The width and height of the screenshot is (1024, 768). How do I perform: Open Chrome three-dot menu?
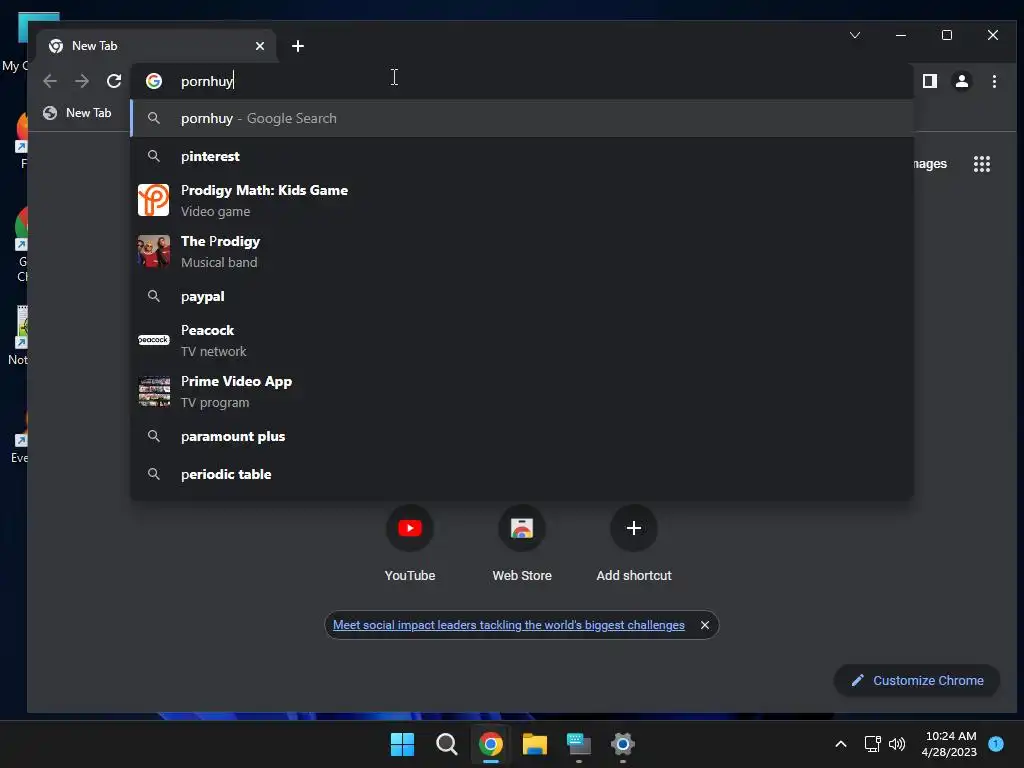click(x=994, y=81)
